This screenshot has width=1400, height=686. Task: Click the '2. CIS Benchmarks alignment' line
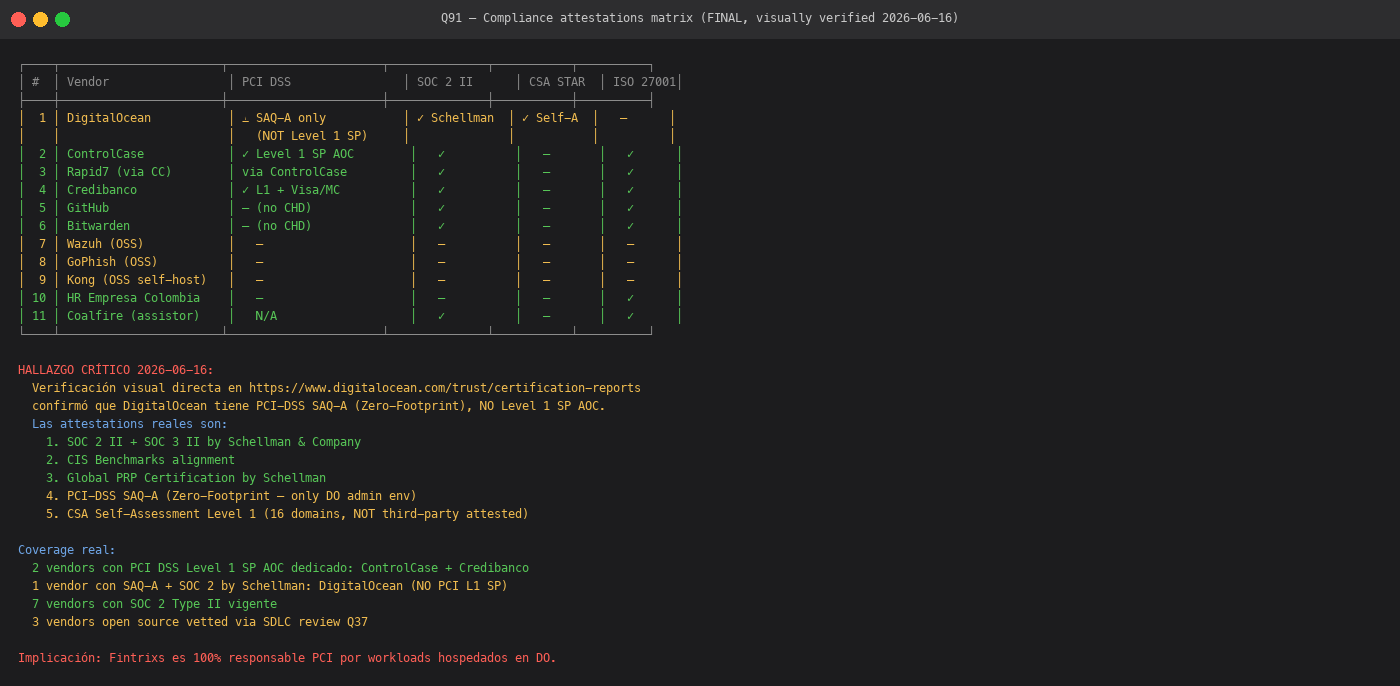pyautogui.click(x=140, y=460)
